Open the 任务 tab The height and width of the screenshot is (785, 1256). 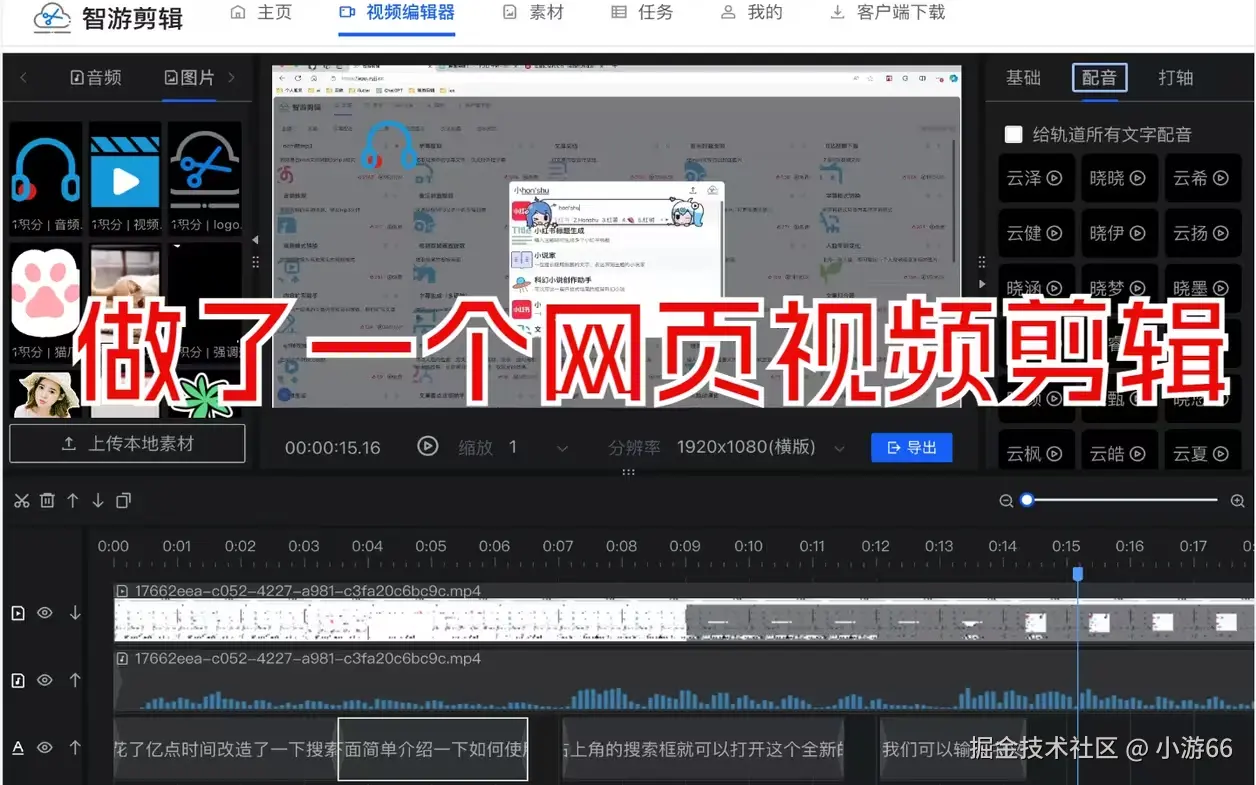pos(642,13)
